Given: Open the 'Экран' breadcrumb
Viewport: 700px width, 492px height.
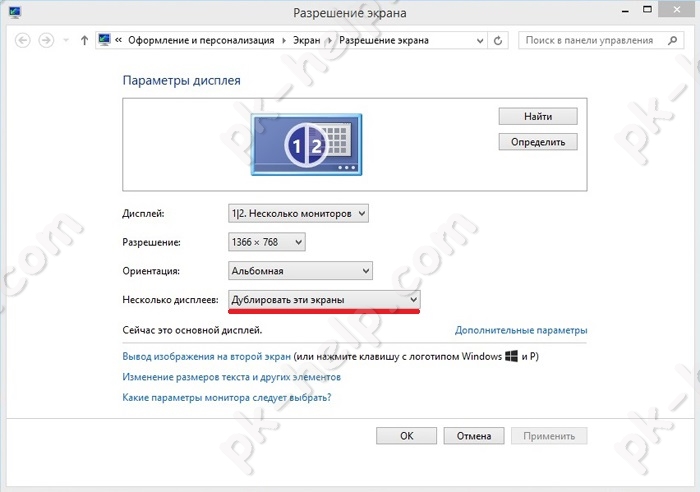Looking at the screenshot, I should (307, 41).
